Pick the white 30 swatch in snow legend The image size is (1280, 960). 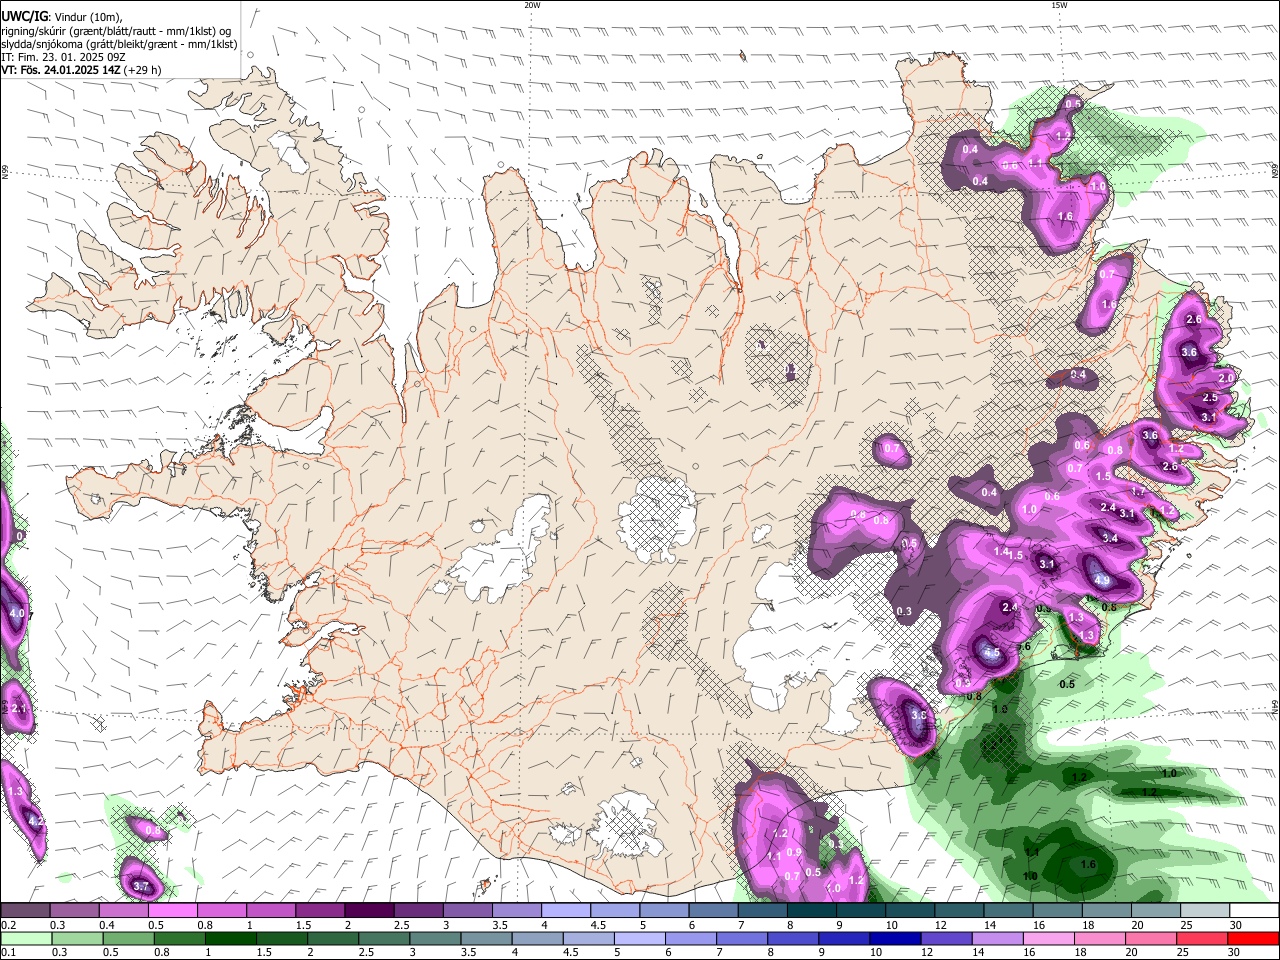point(1254,911)
